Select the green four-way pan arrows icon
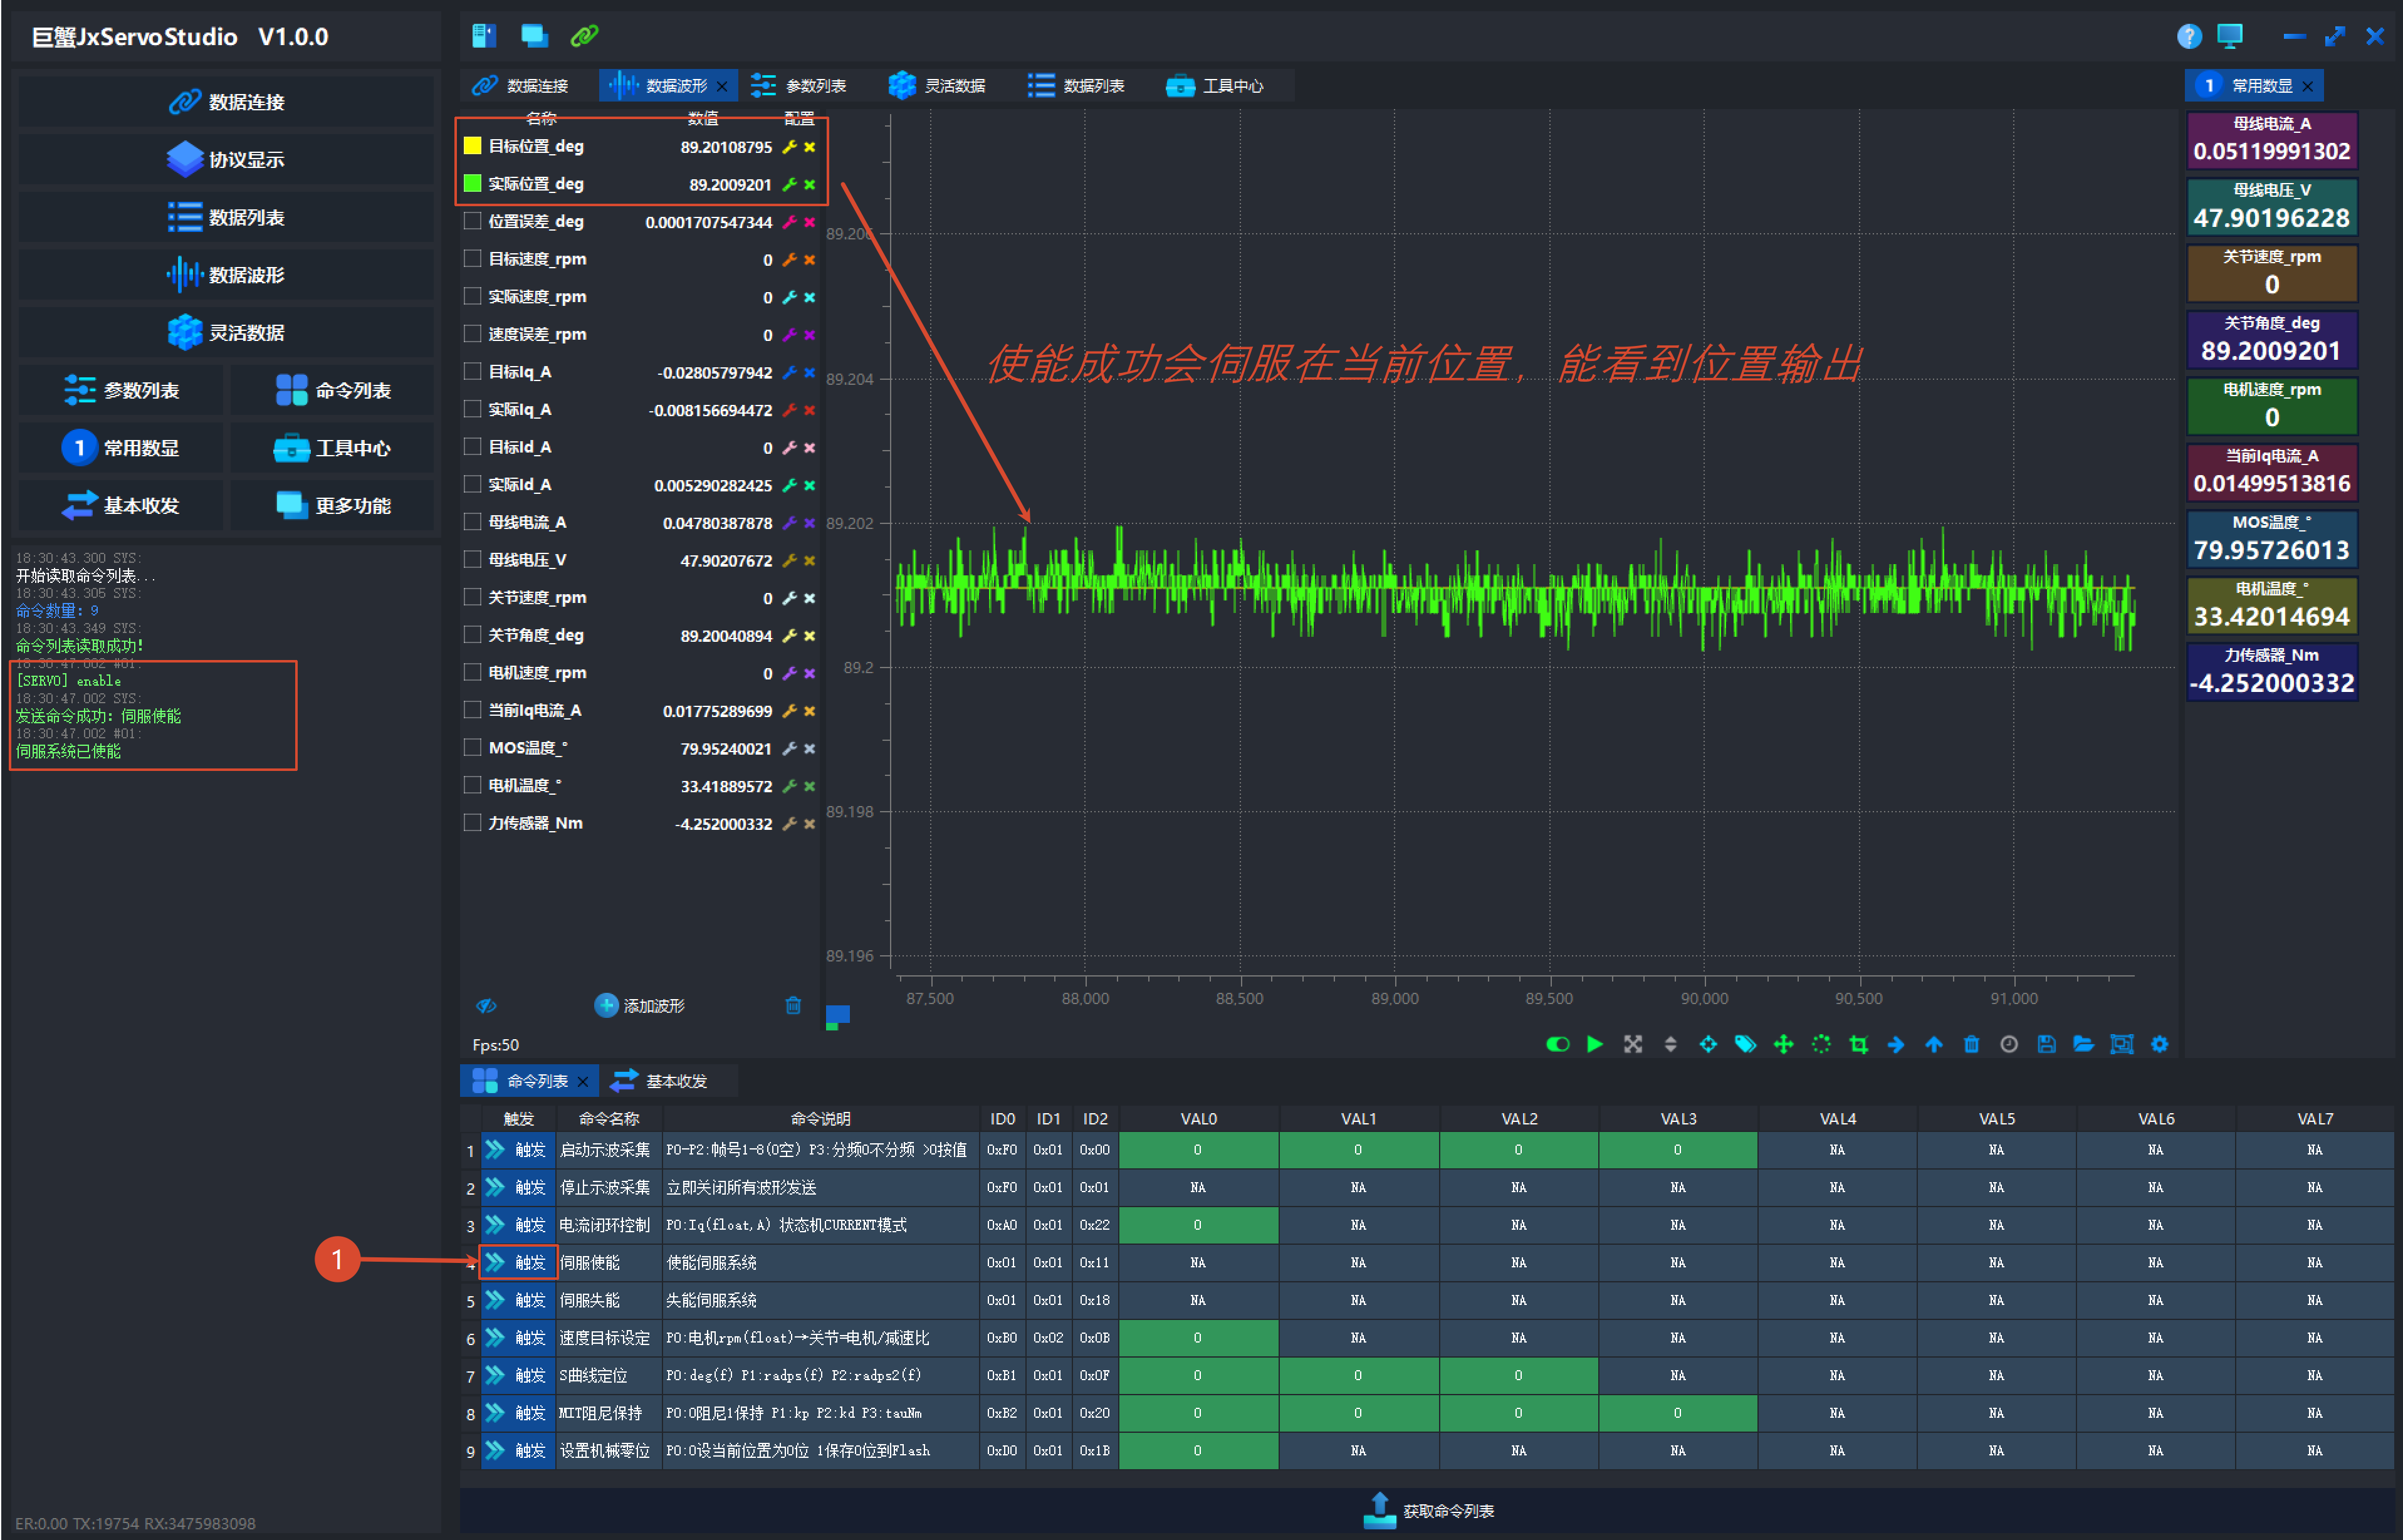The image size is (2403, 1540). 1783,1044
